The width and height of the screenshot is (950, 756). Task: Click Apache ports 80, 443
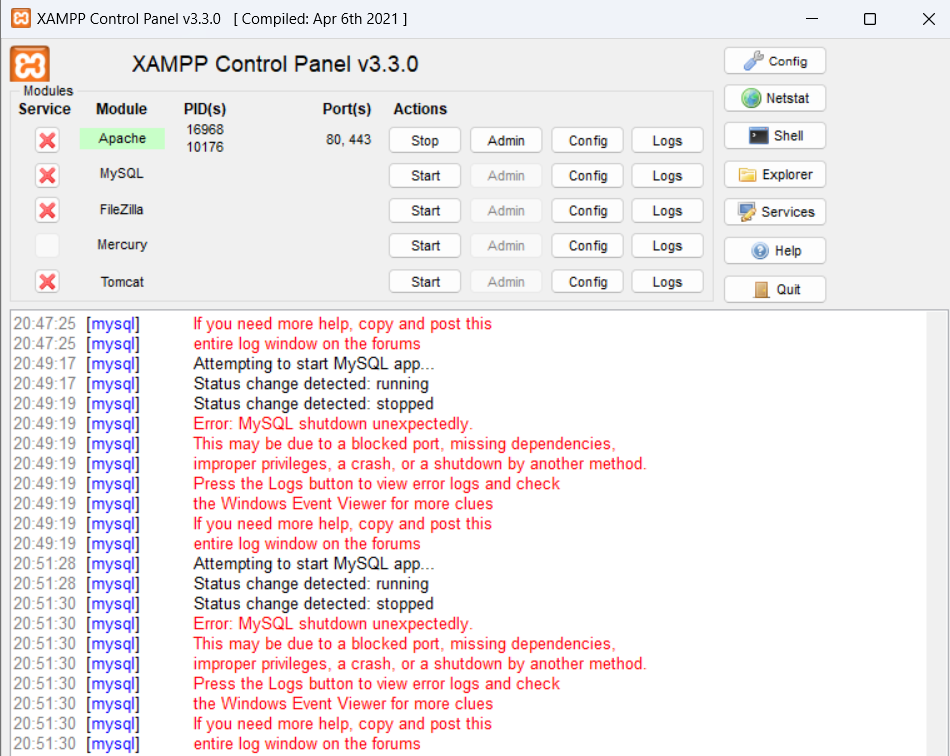tap(348, 139)
